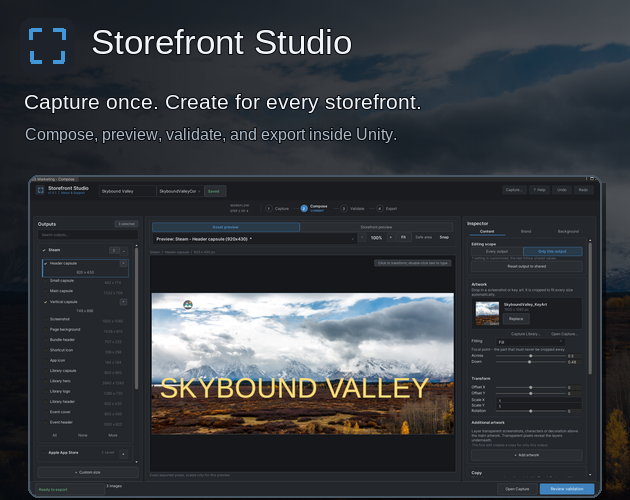
Task: Open the Preview output dropdown
Action: (254, 239)
